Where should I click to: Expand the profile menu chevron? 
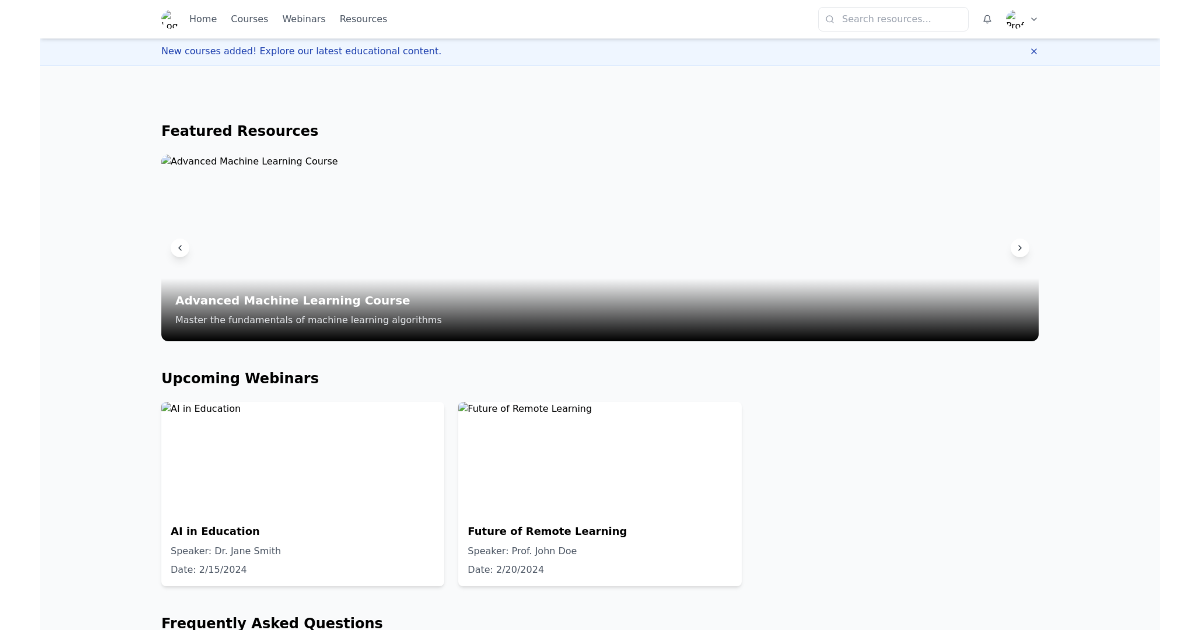[1034, 19]
